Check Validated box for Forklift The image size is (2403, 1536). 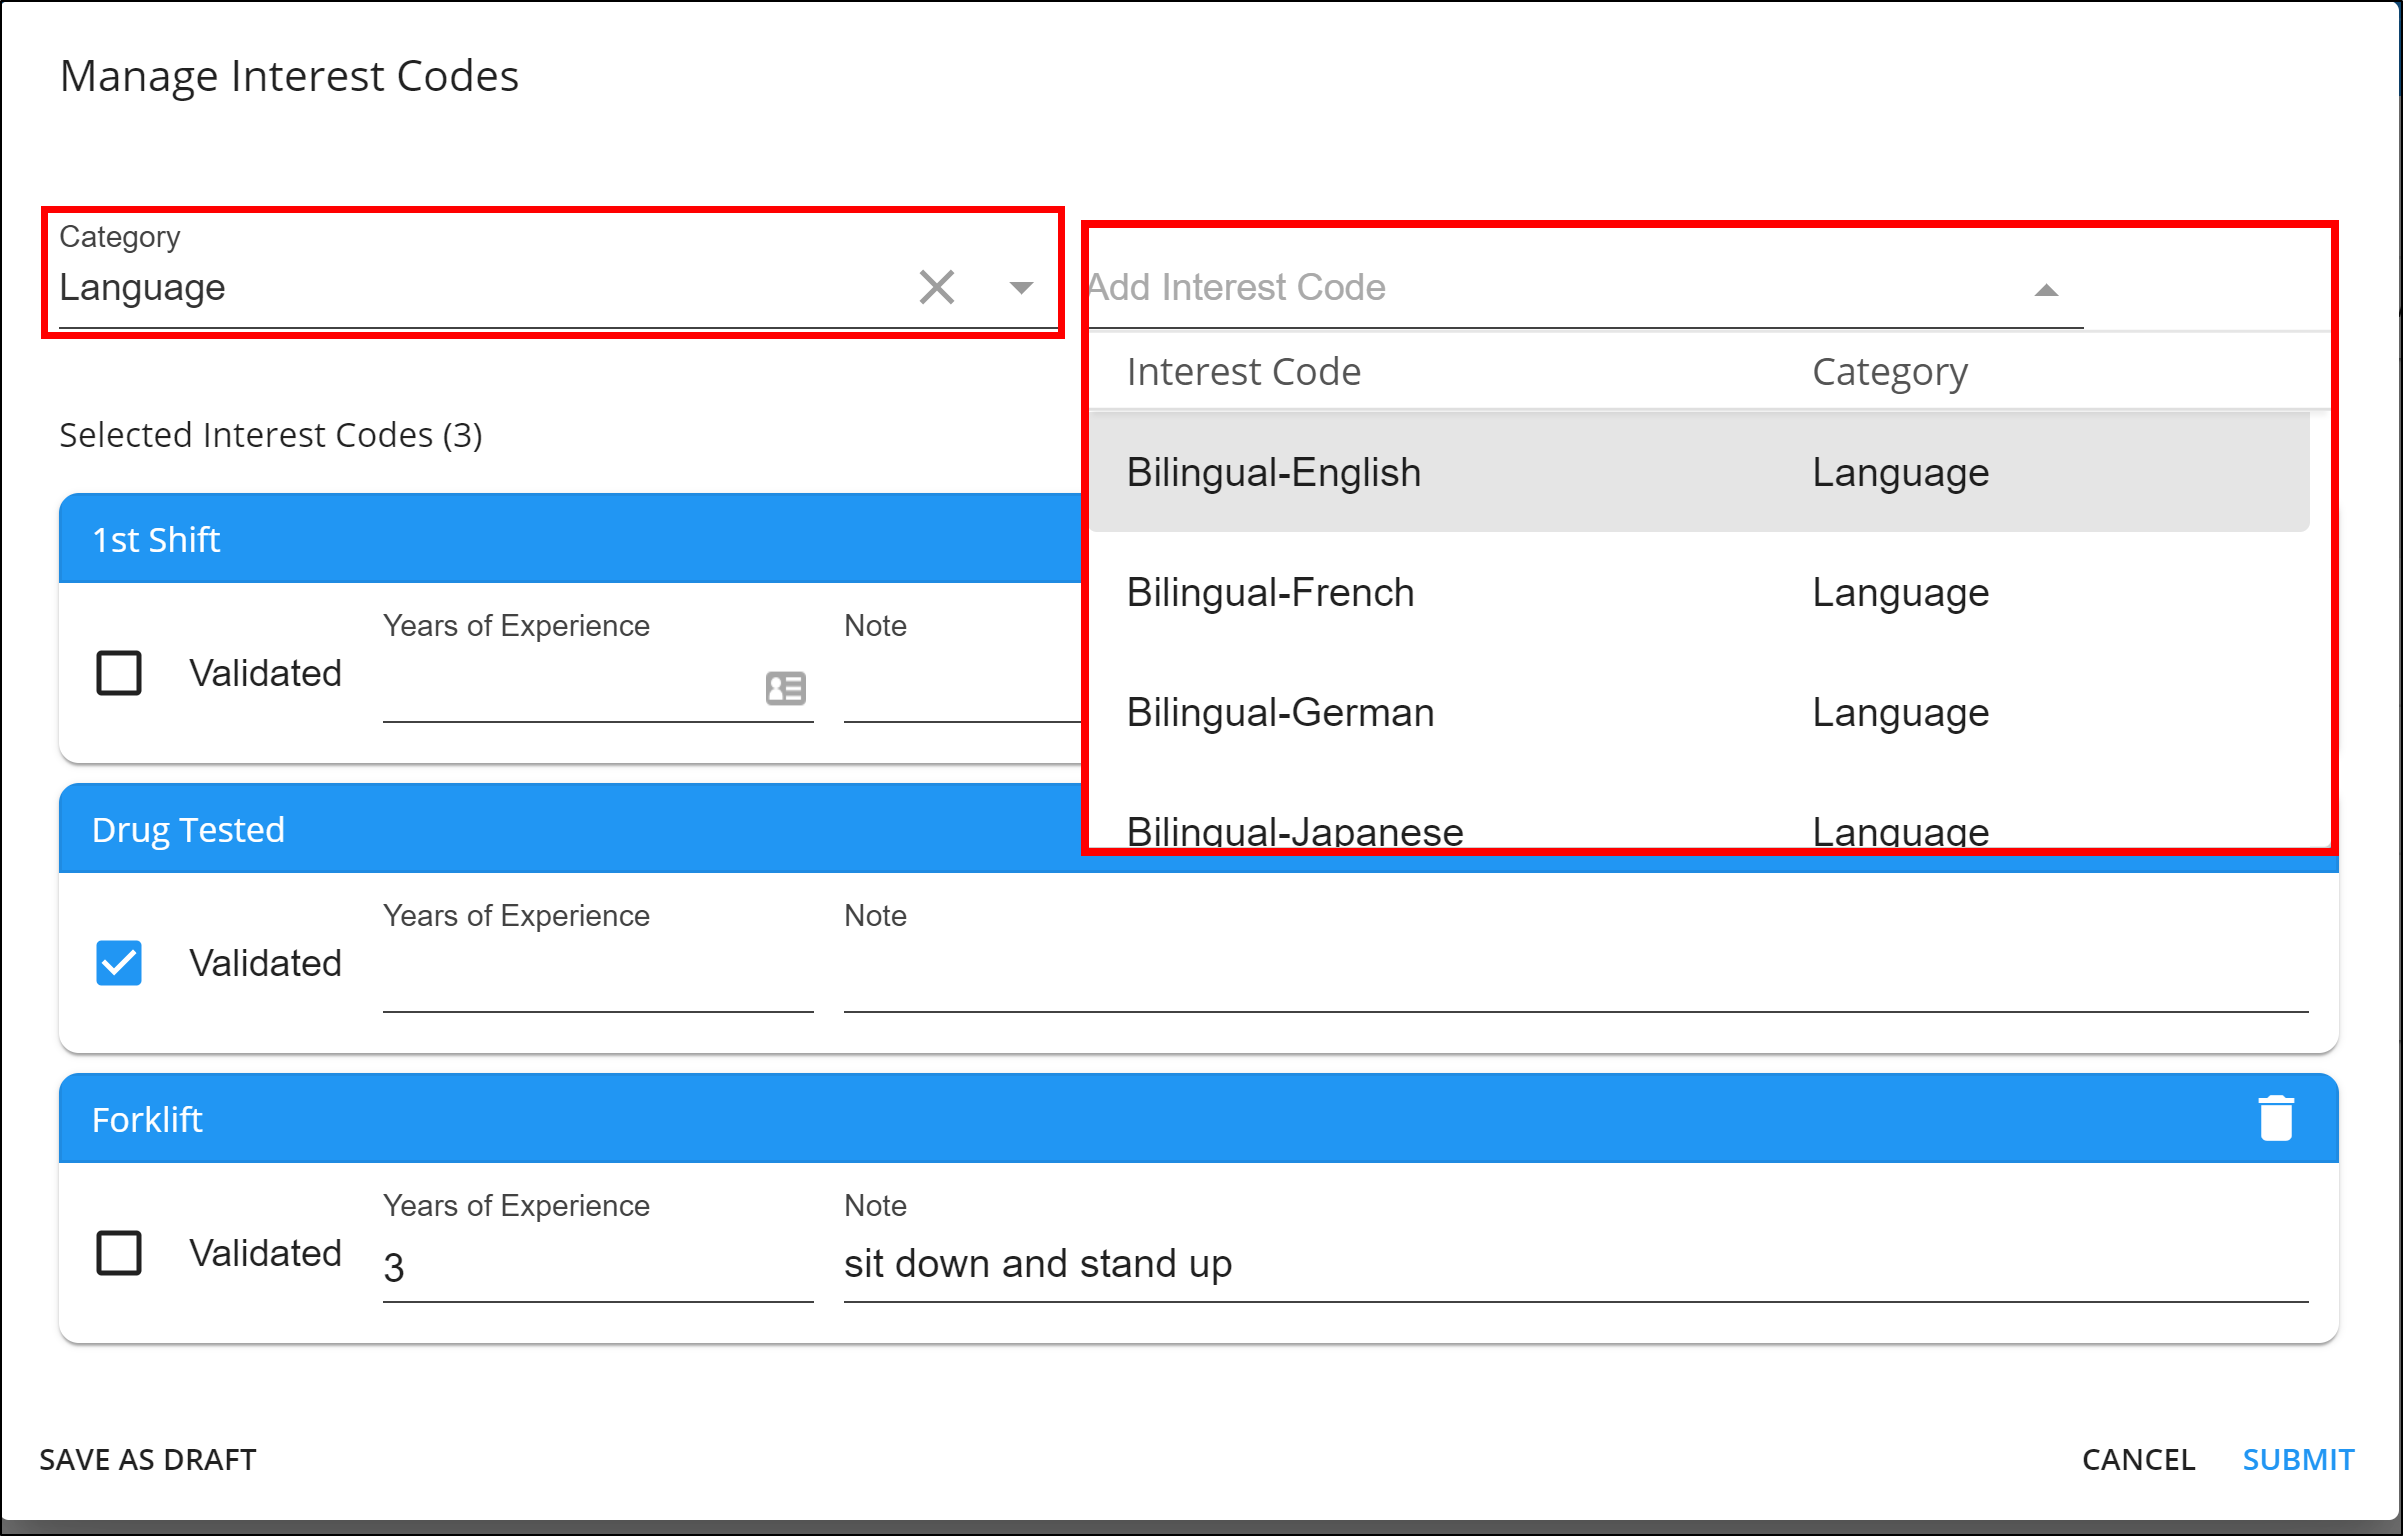pos(119,1253)
